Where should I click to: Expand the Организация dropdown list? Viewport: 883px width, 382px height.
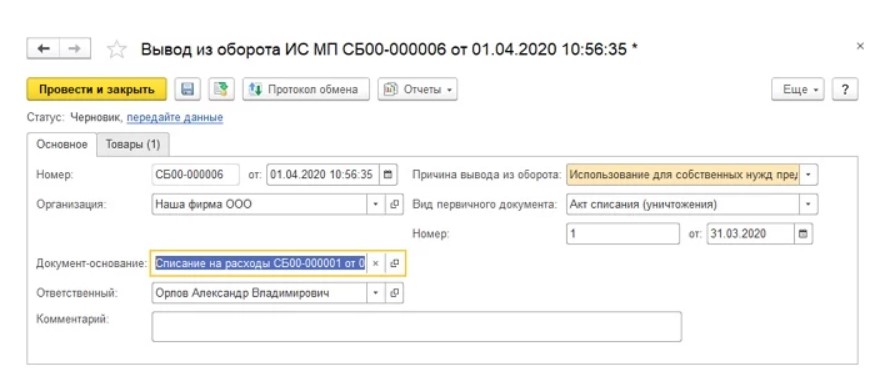376,205
